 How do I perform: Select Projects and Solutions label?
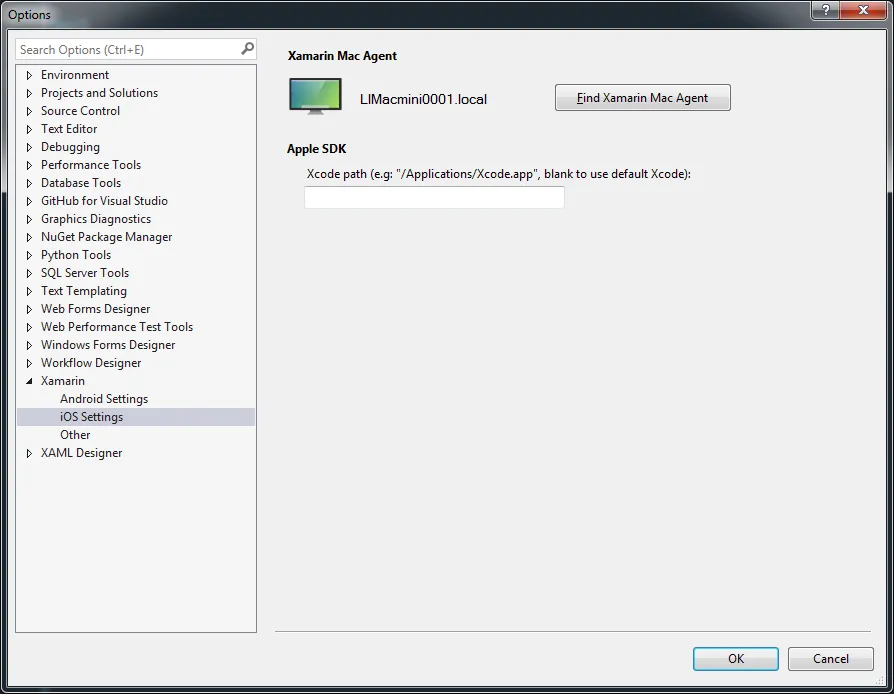99,93
